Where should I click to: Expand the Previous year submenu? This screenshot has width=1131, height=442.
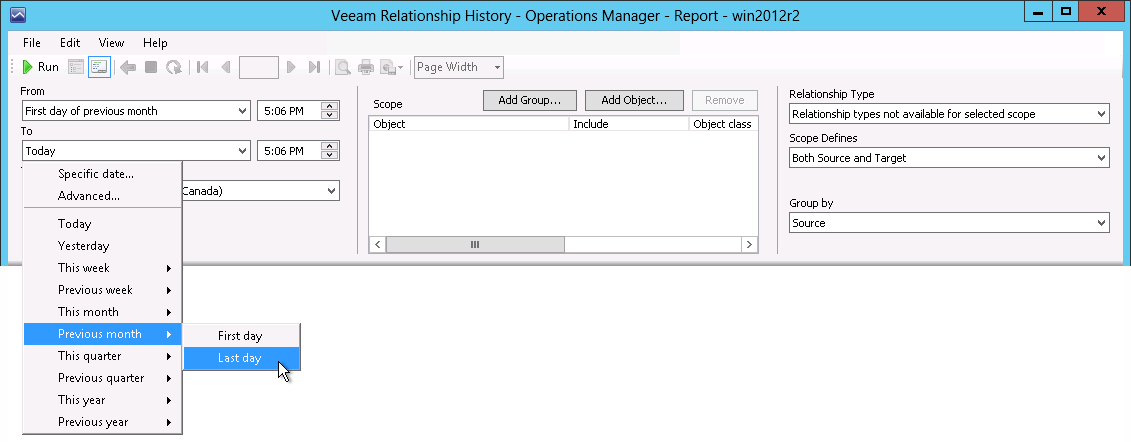(102, 422)
